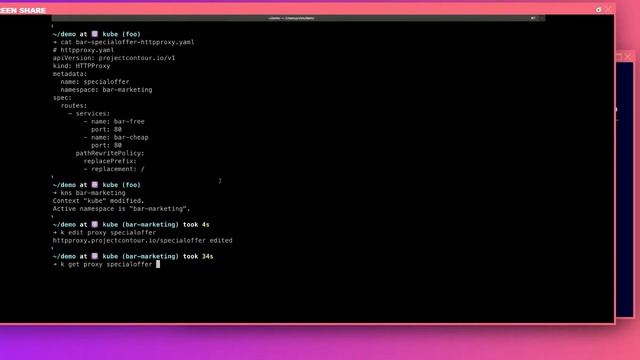
Task: Click the '- replacement: /' line
Action: [114, 169]
